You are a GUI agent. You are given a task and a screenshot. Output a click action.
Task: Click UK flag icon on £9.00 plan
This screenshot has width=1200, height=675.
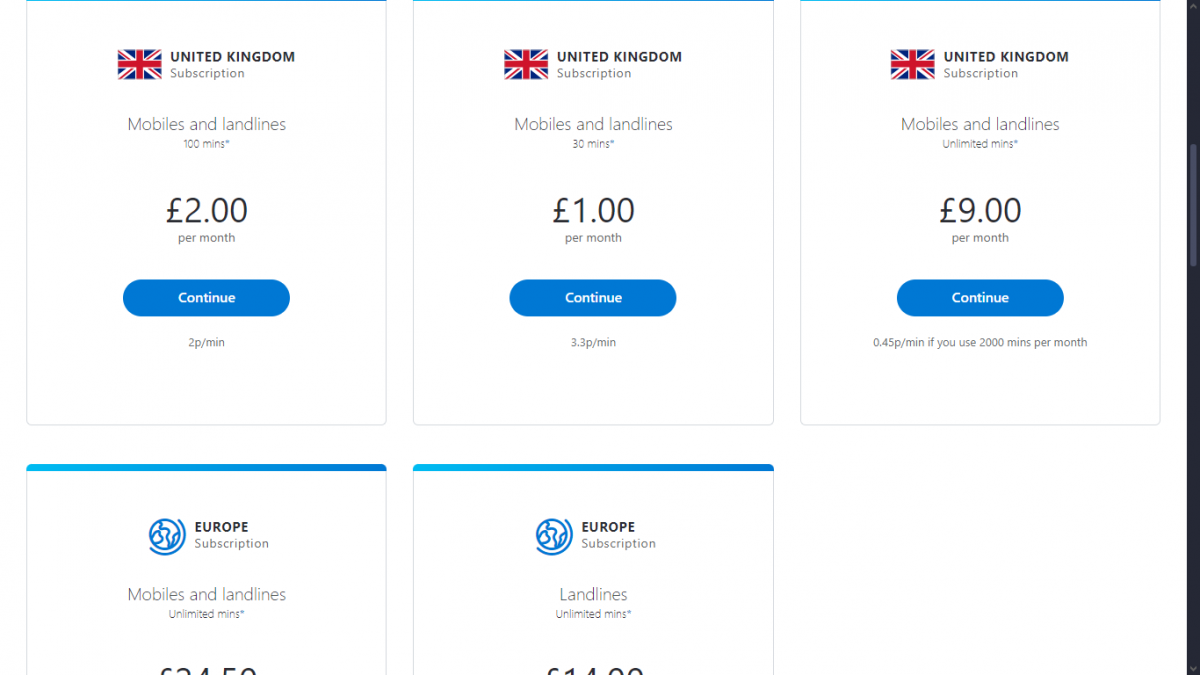912,65
